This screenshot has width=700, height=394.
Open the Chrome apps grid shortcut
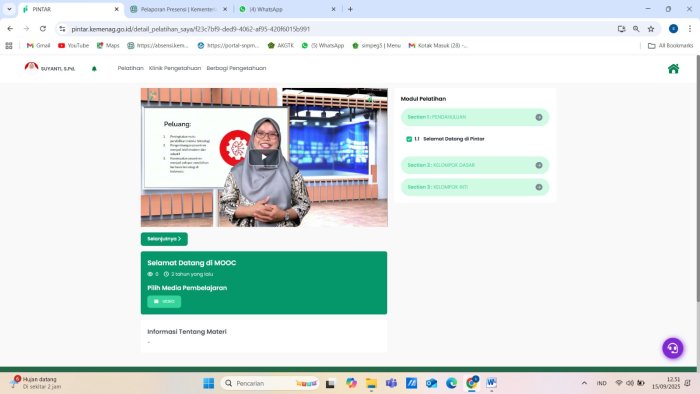click(x=9, y=46)
